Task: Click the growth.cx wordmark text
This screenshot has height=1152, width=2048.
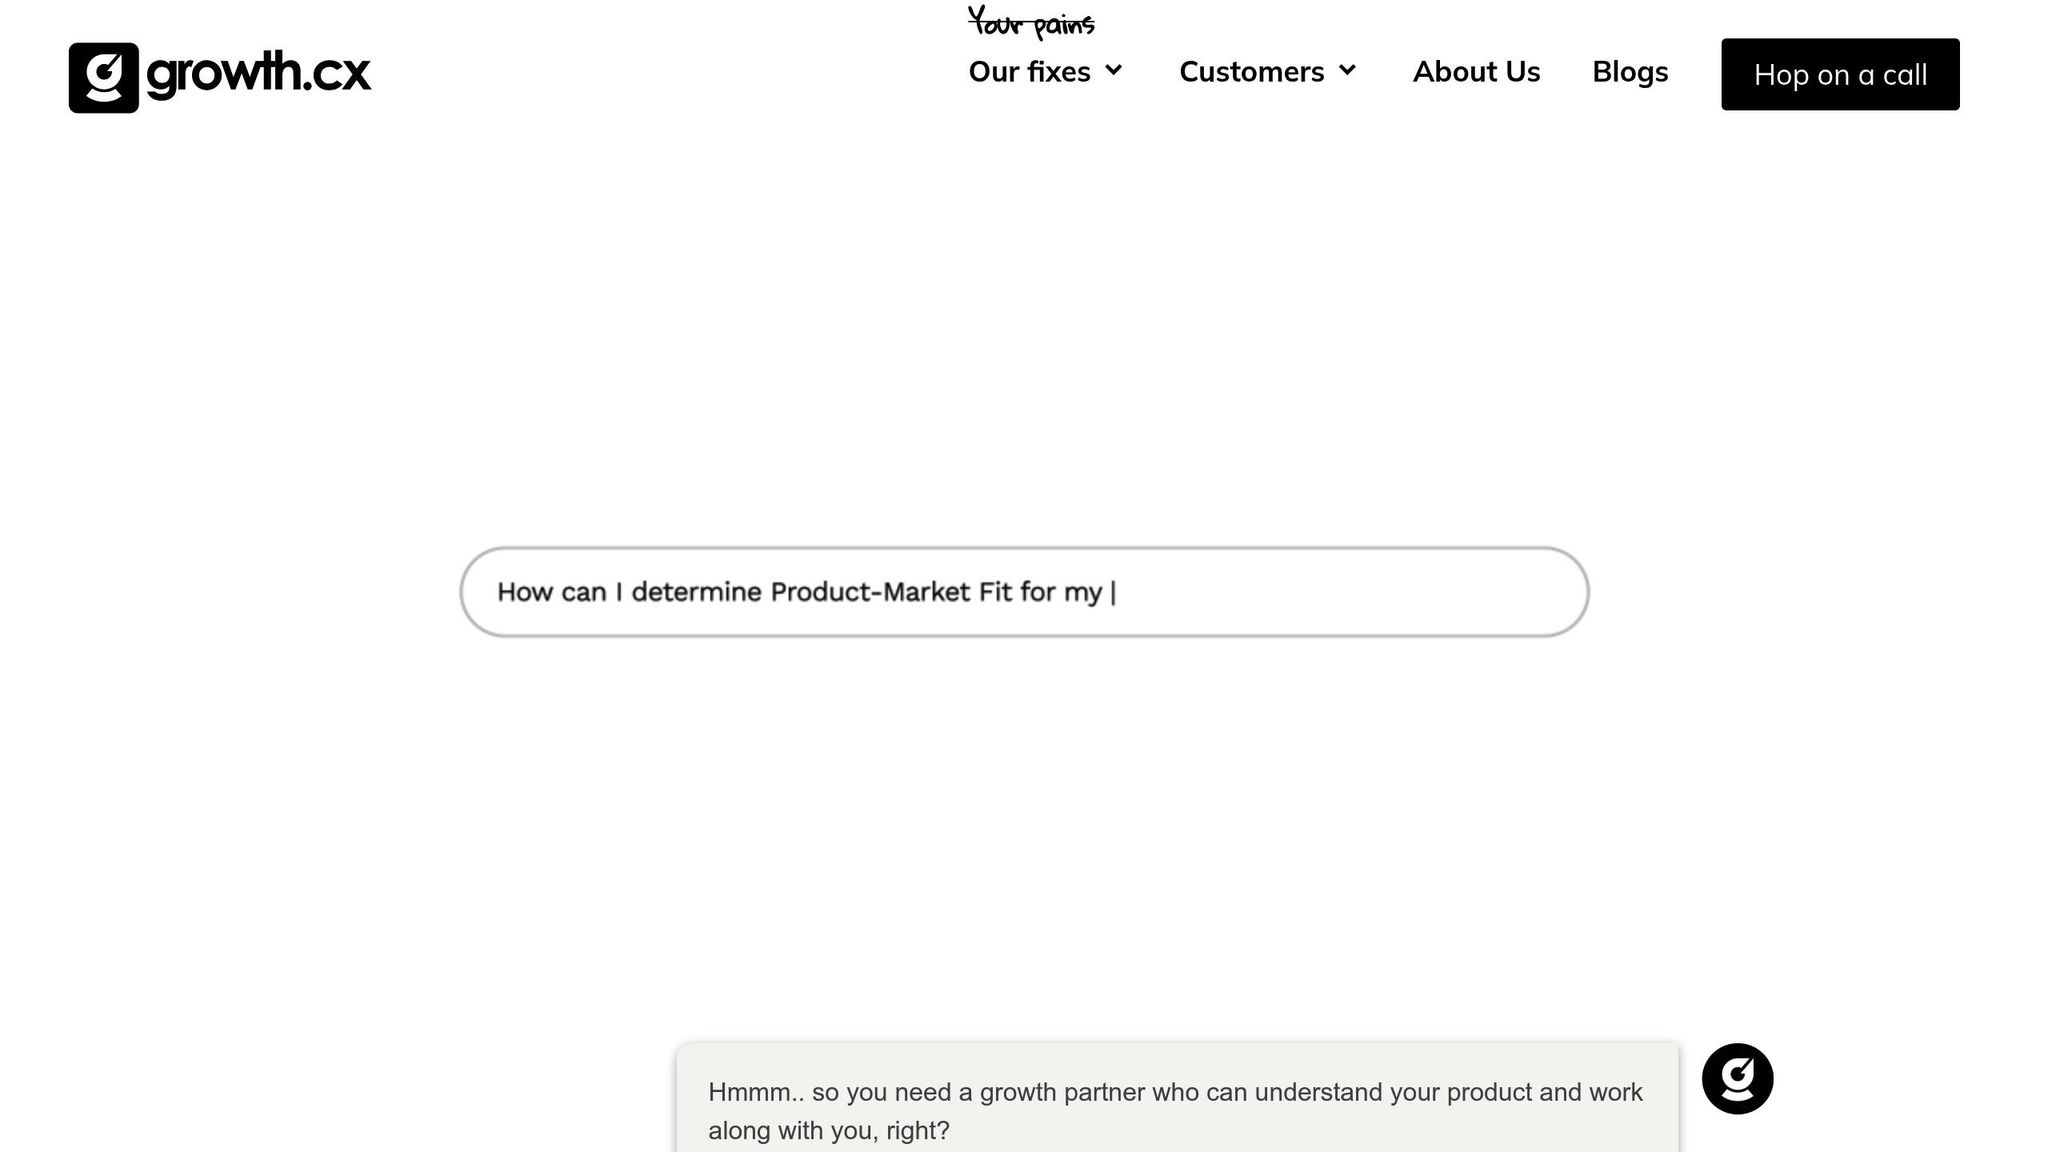Action: coord(258,73)
